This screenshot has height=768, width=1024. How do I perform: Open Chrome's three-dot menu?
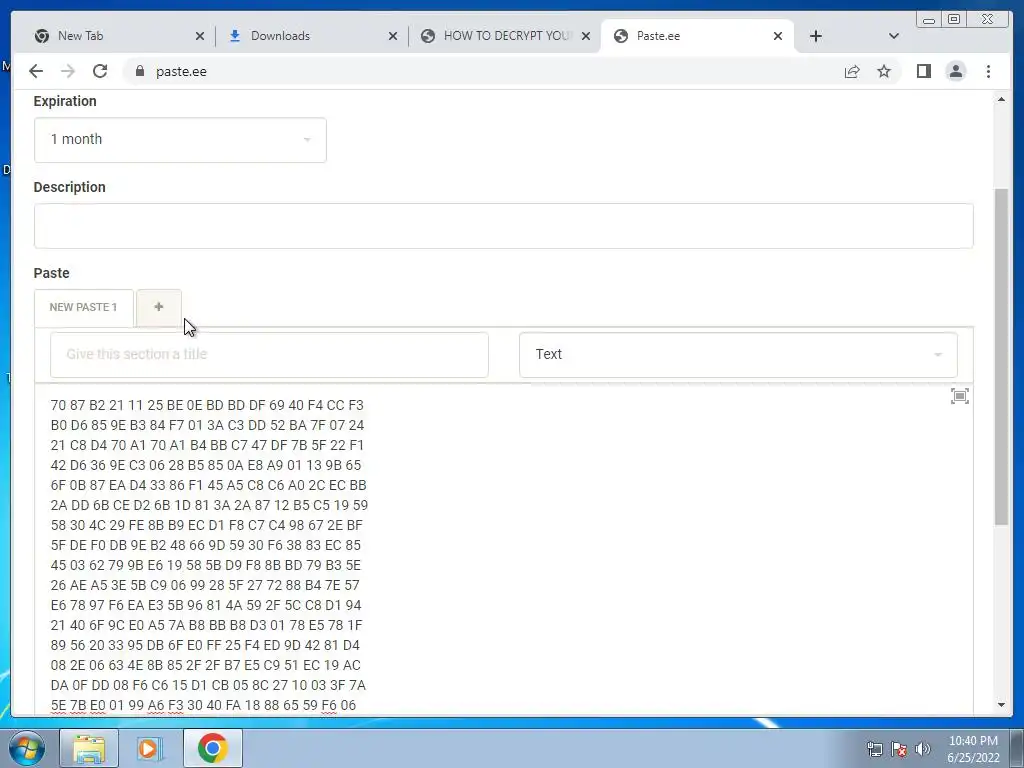(x=988, y=71)
